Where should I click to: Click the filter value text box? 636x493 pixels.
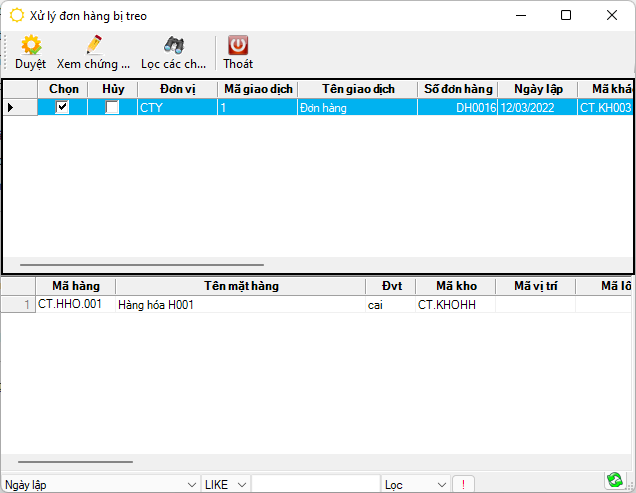(315, 485)
